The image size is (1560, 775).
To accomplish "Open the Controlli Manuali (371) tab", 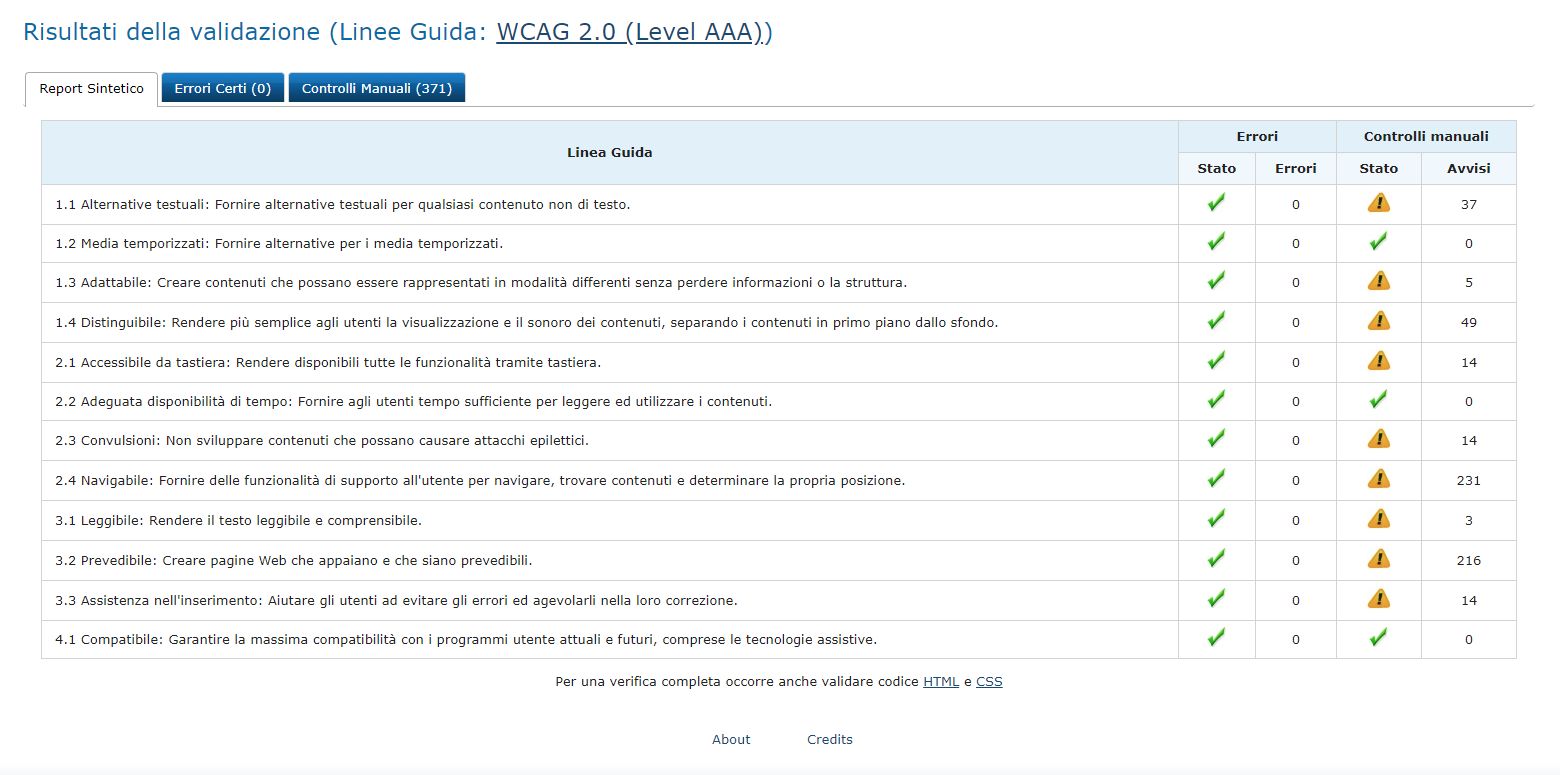I will pos(376,88).
